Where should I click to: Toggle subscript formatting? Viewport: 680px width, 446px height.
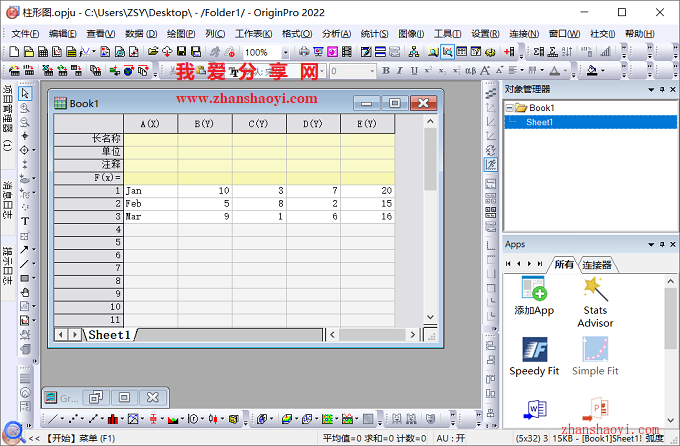(442, 70)
